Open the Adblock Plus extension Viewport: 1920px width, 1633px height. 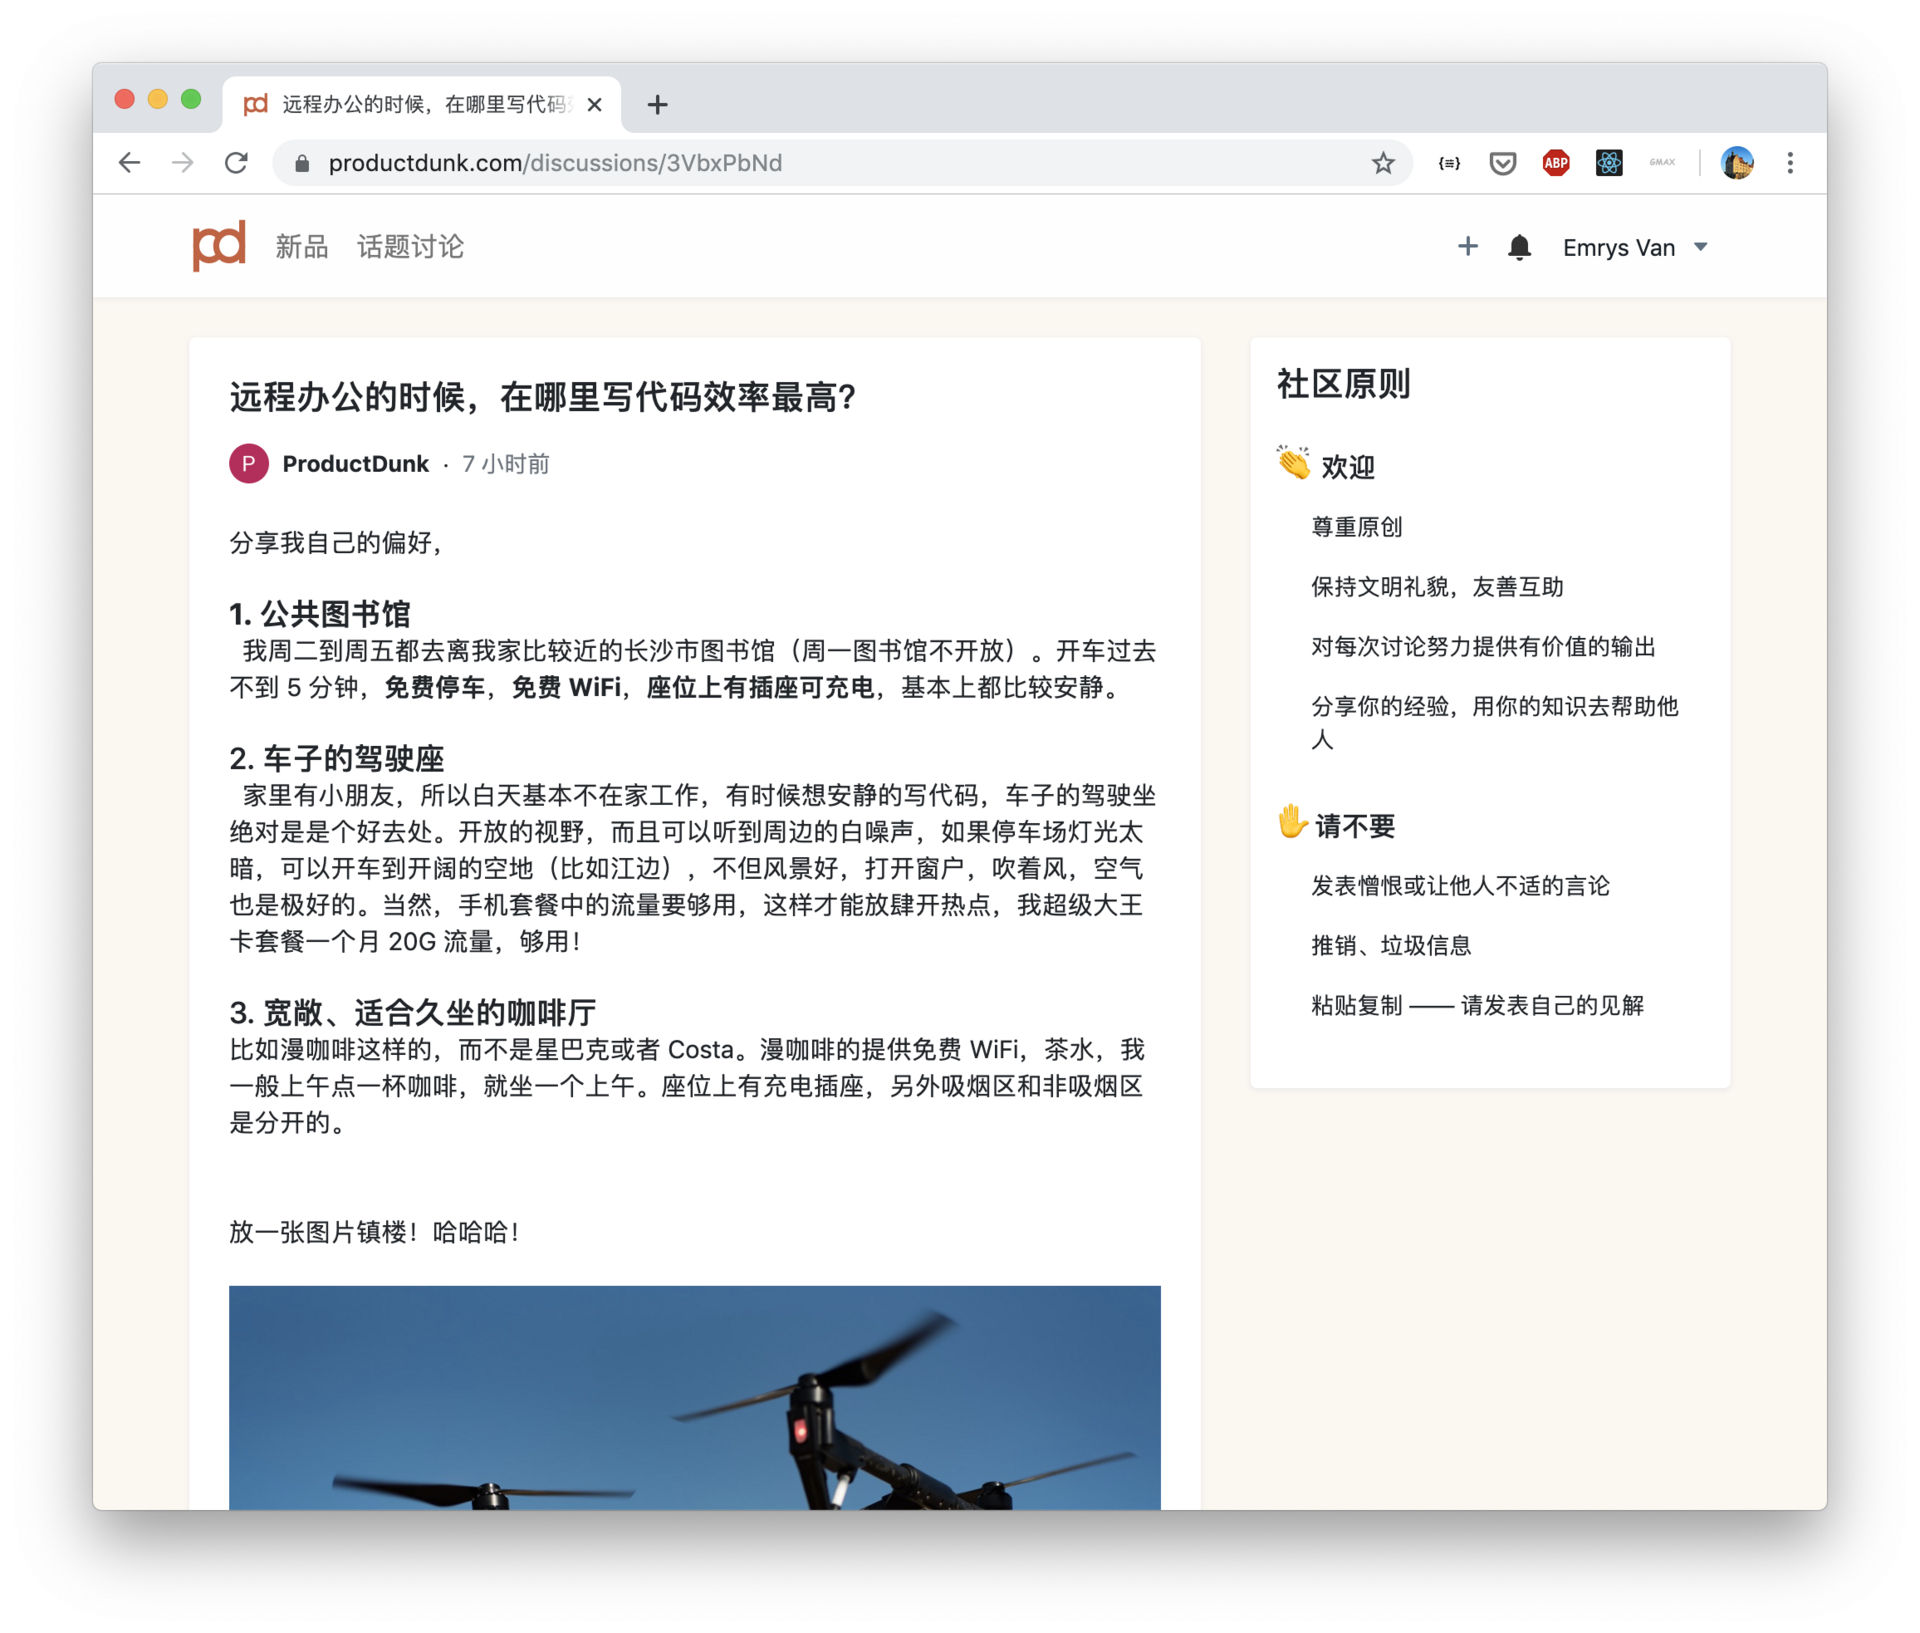coord(1556,163)
